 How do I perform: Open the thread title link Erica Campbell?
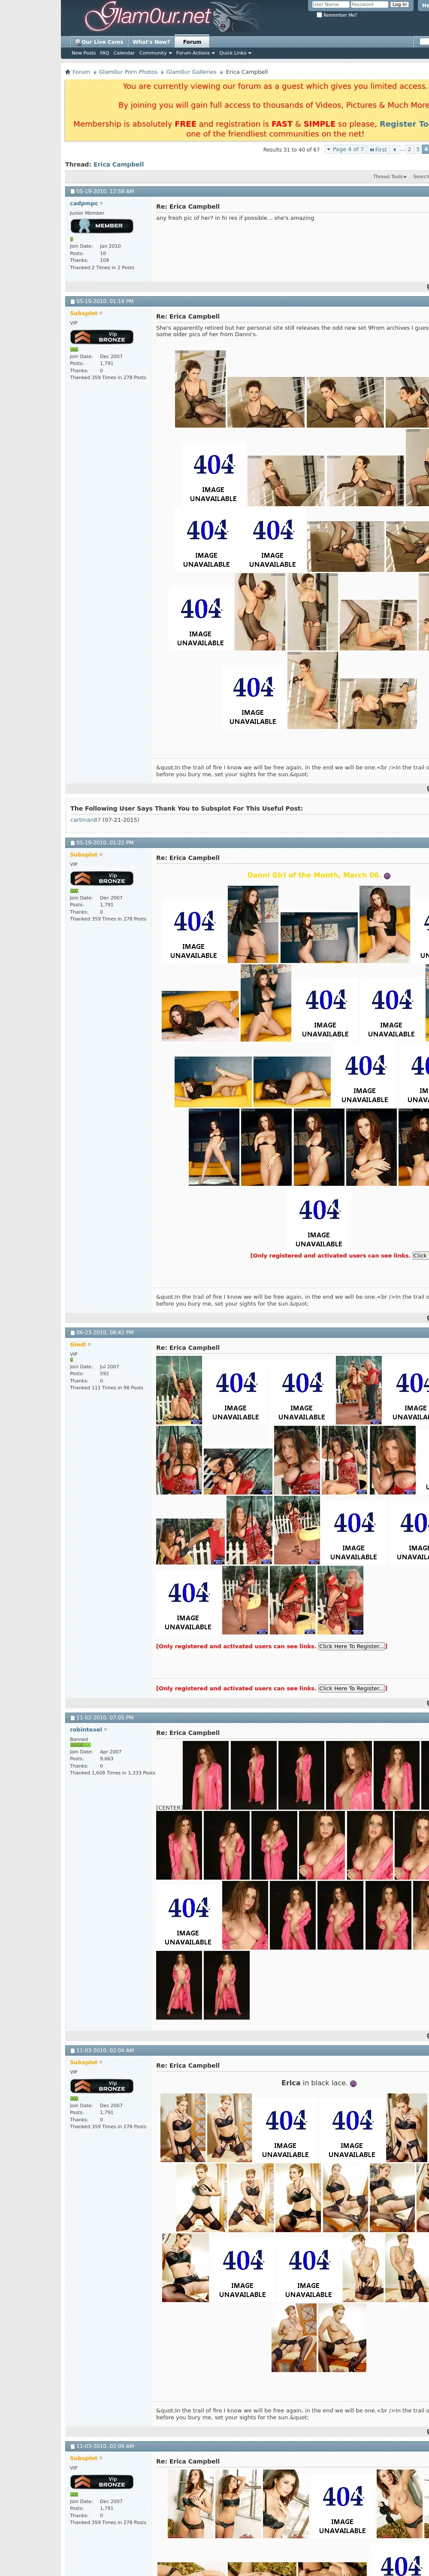(x=119, y=164)
